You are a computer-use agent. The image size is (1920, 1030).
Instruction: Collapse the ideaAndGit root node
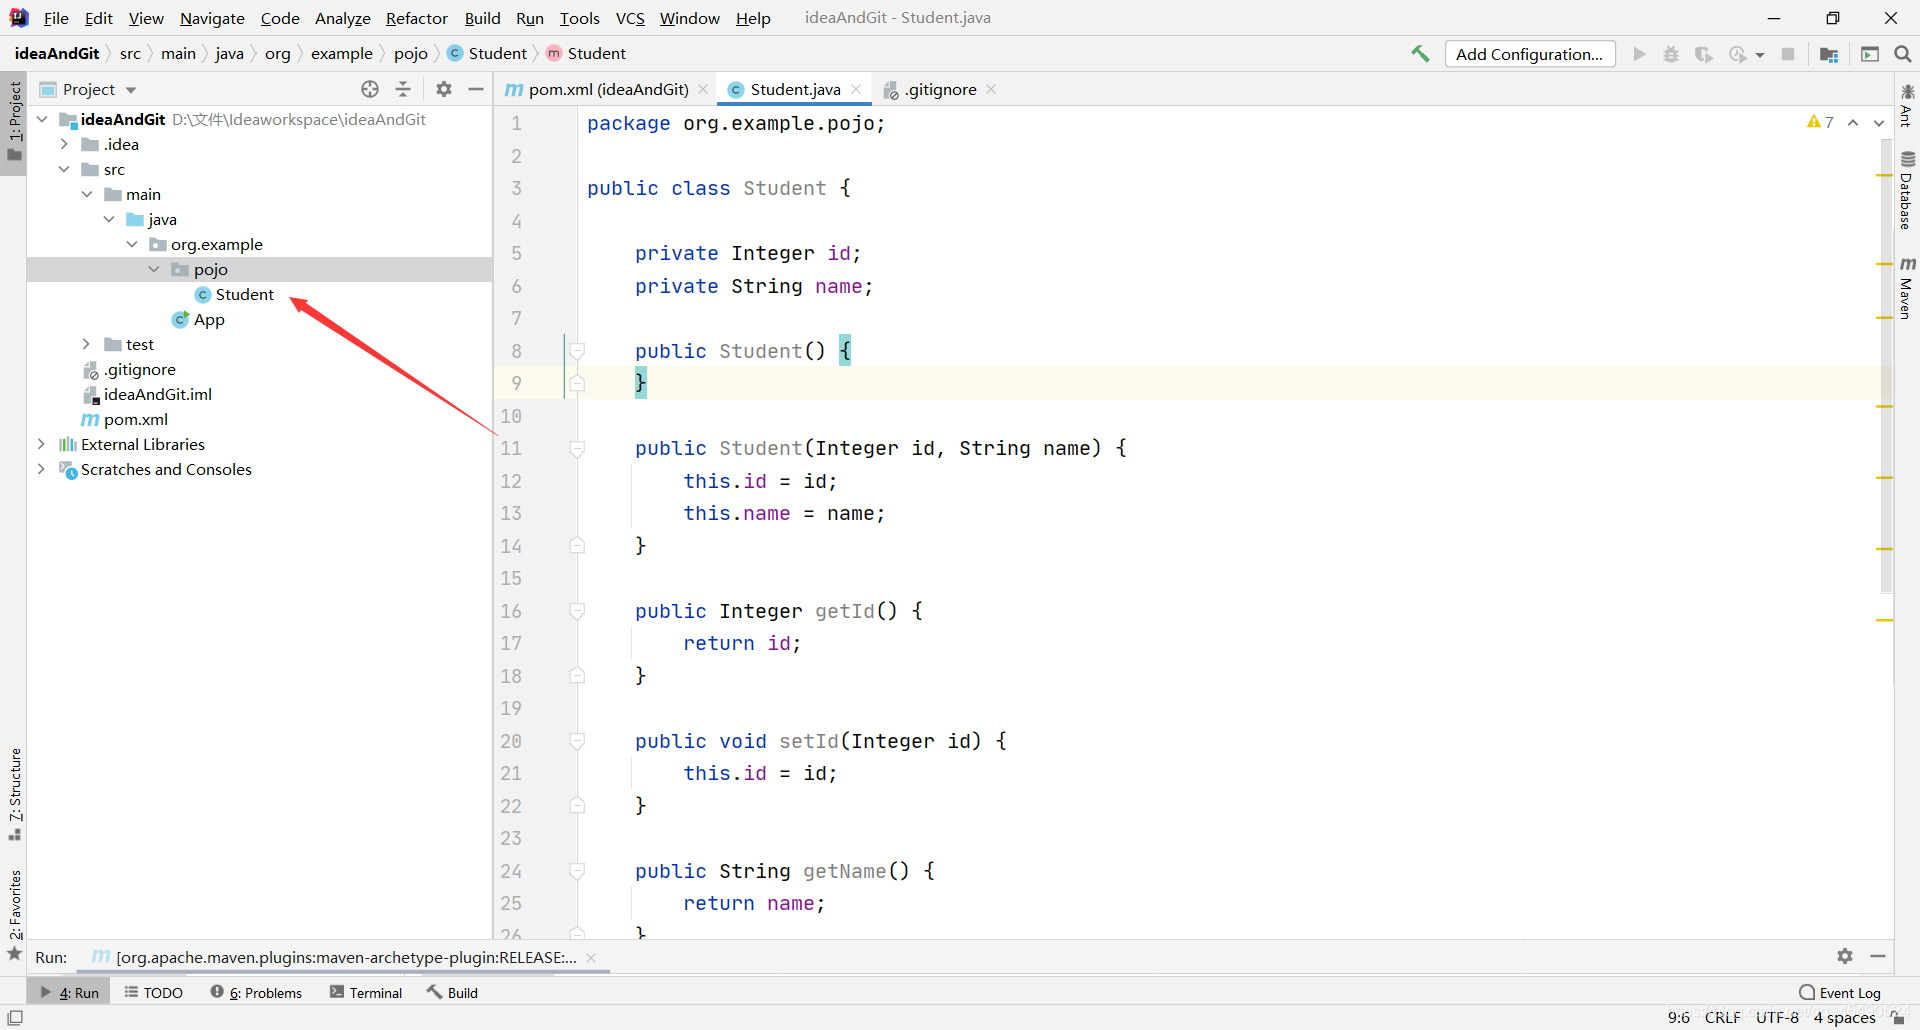click(42, 119)
